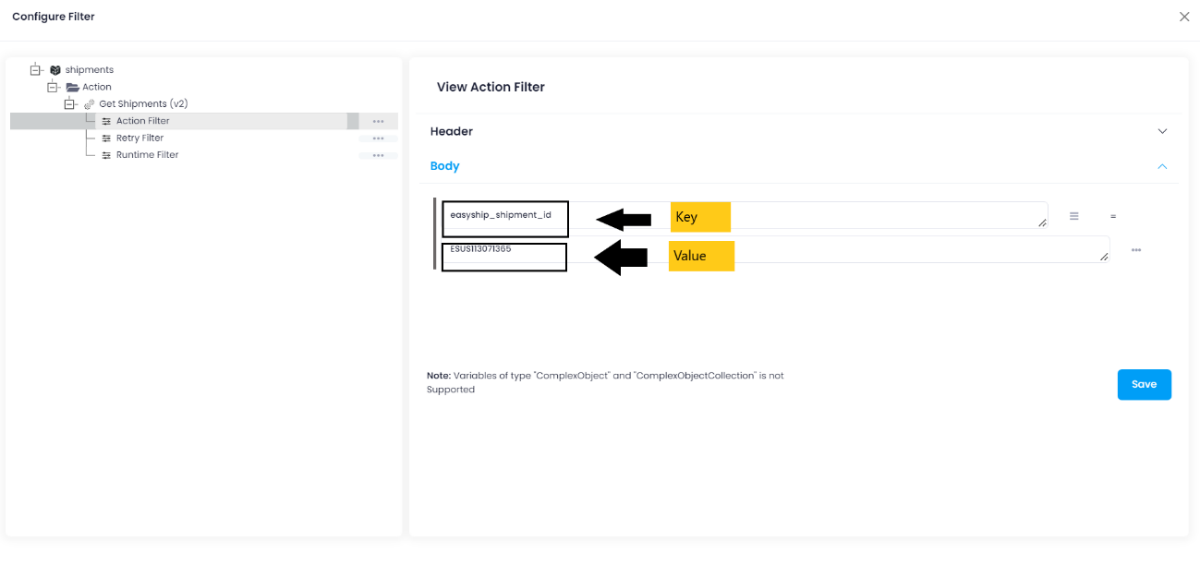This screenshot has height=565, width=1200.
Task: Click the Get Shipments link icon
Action: pyautogui.click(x=89, y=104)
